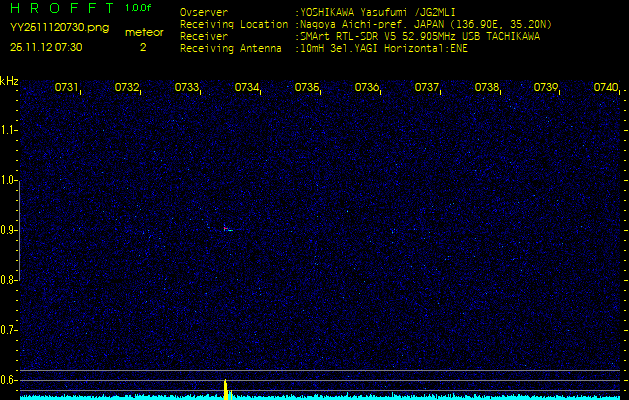This screenshot has width=629, height=400.
Task: Select the 0731 time marker
Action: coord(67,88)
